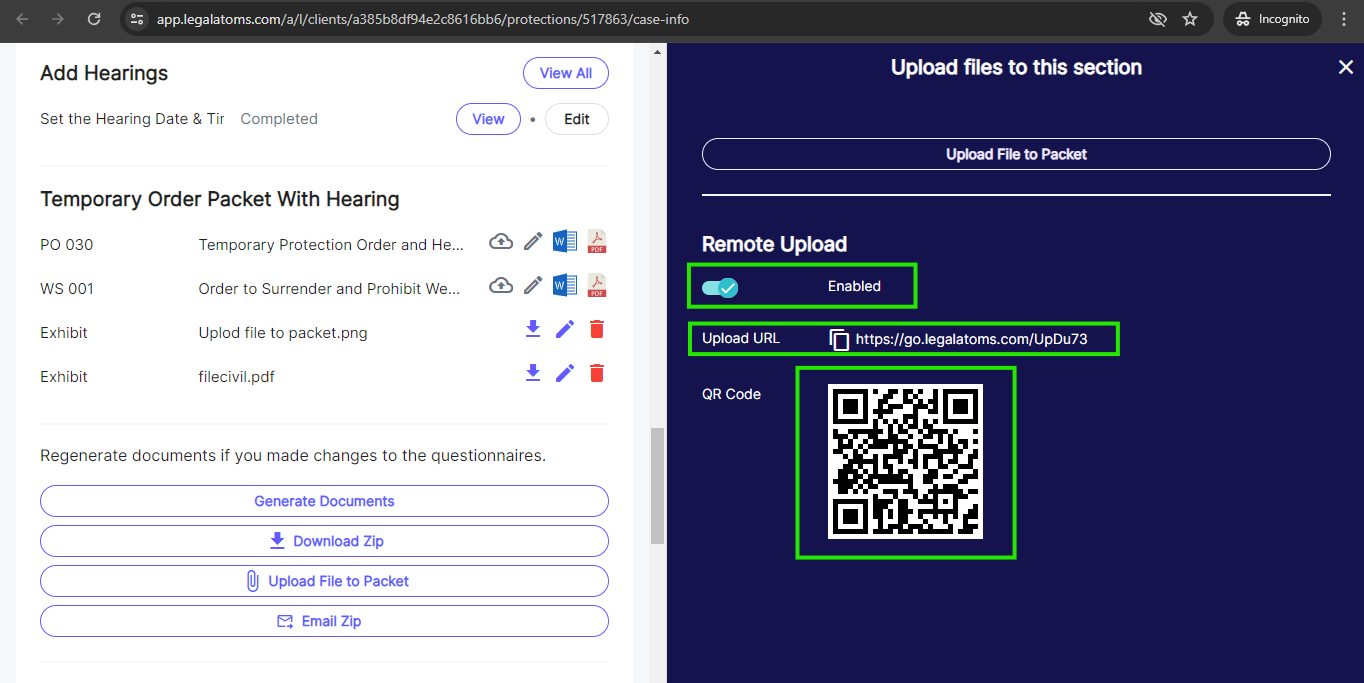
Task: Click the View All hearings button
Action: [566, 73]
